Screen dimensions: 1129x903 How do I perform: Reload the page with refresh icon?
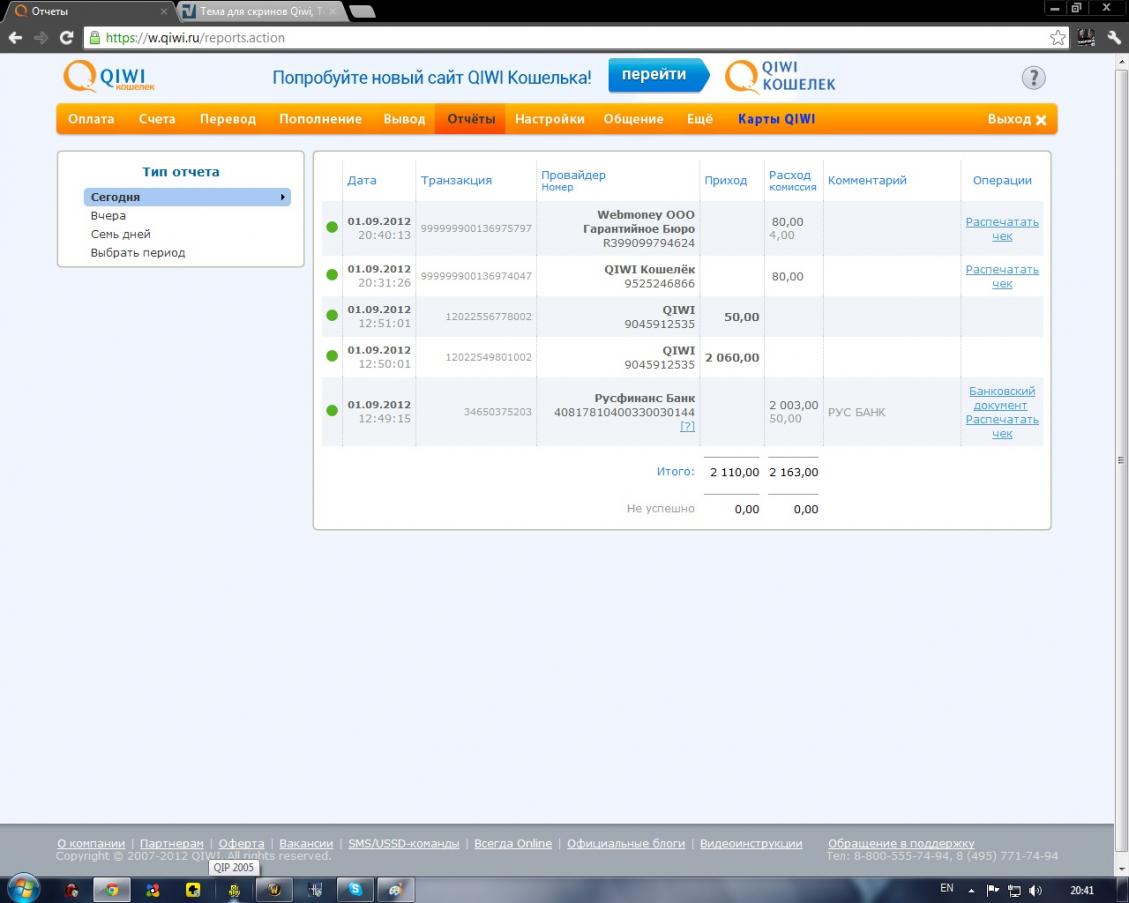[x=66, y=38]
